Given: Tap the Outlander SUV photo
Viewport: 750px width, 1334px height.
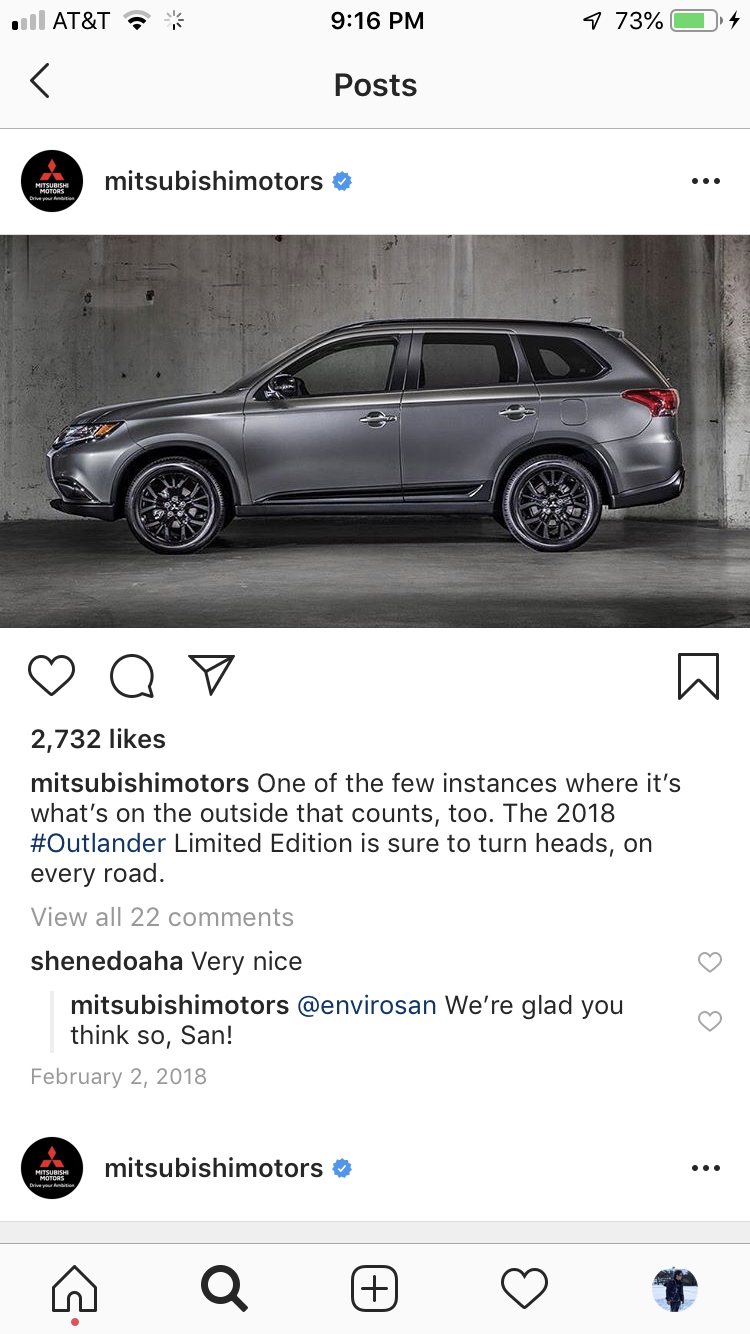Looking at the screenshot, I should pyautogui.click(x=375, y=431).
